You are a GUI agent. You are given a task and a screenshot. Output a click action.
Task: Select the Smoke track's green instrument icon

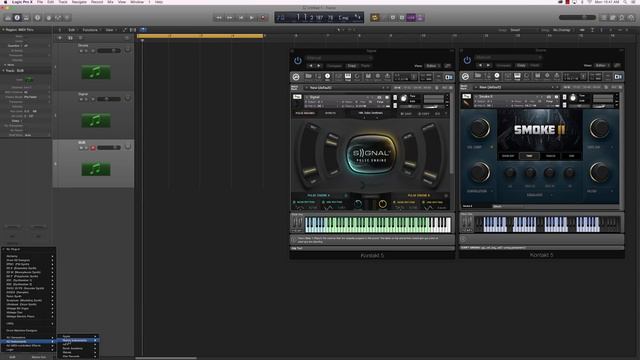(96, 72)
